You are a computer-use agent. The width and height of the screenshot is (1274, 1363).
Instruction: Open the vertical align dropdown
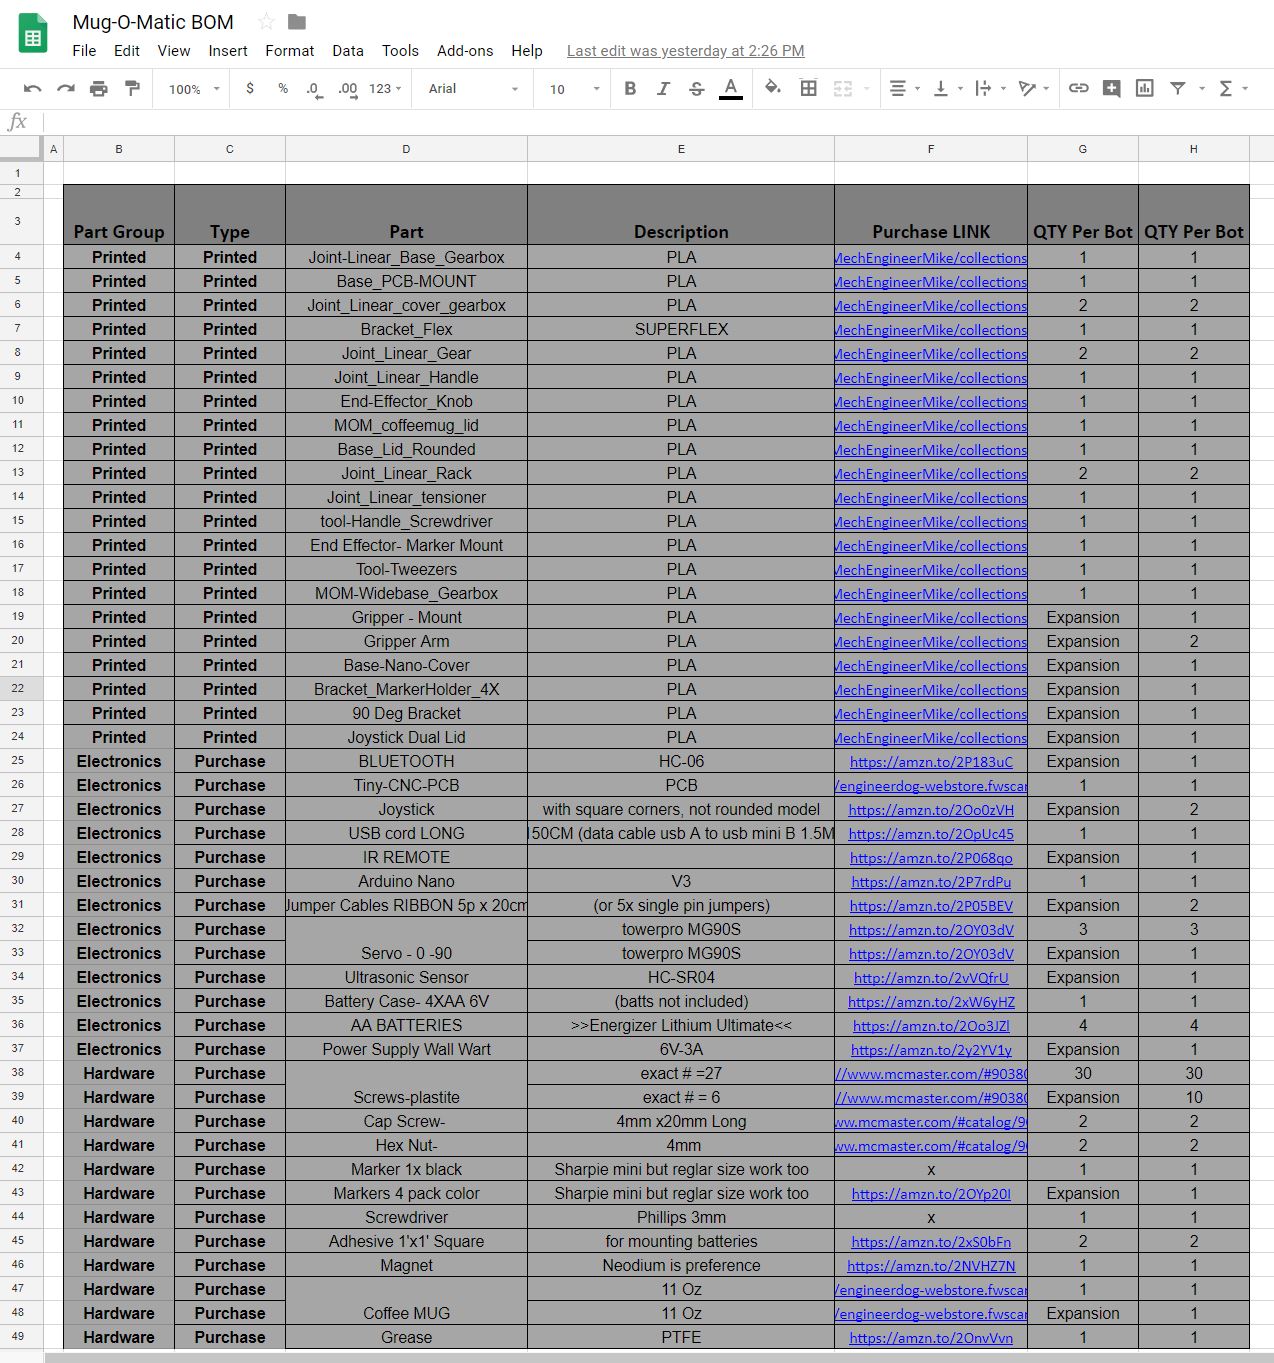pyautogui.click(x=946, y=89)
